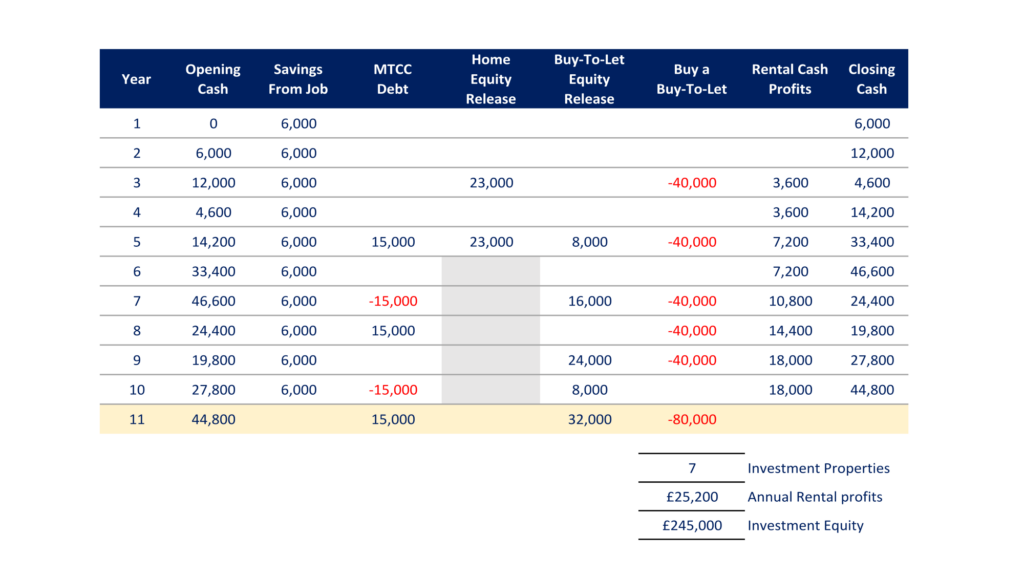
Task: Select Year 11 buy-to-let cost -80,000
Action: tap(692, 419)
